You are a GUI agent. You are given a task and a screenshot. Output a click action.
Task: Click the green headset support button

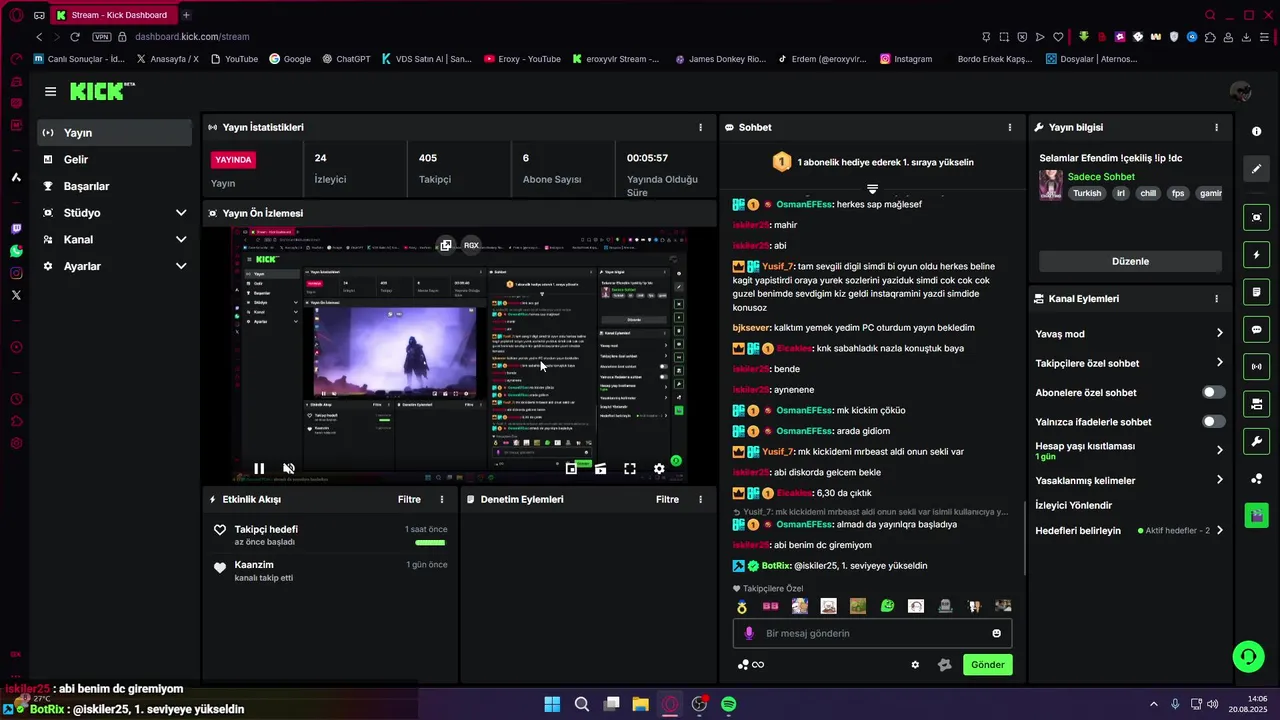coord(1247,656)
